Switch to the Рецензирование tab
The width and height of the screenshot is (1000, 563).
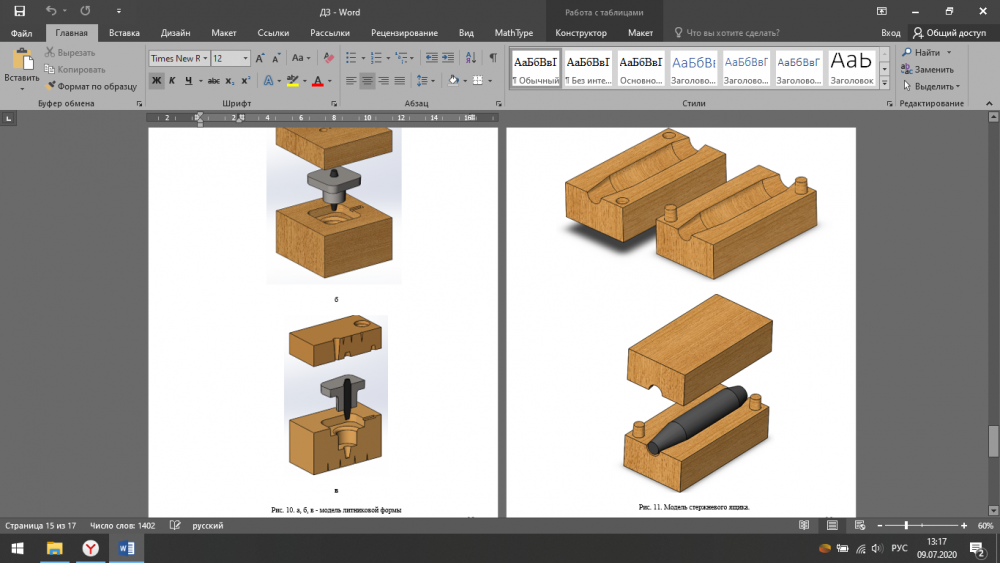[403, 33]
